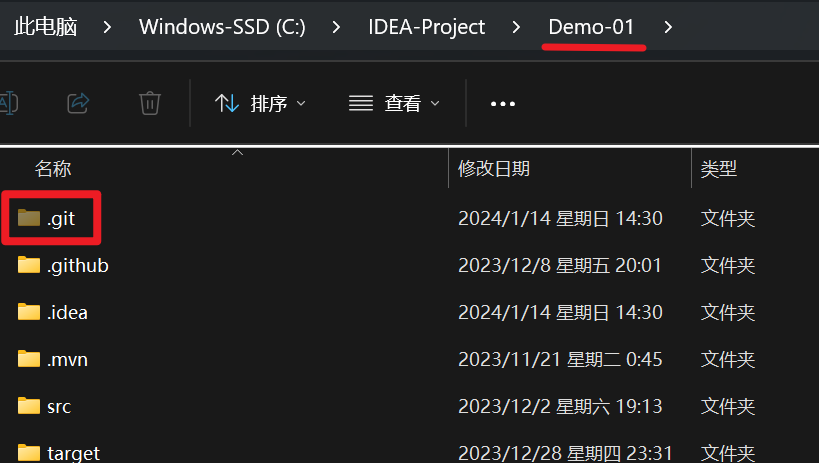Screen dimensions: 819x463
Task: Click the Rename toolbar icon
Action: pyautogui.click(x=7, y=103)
